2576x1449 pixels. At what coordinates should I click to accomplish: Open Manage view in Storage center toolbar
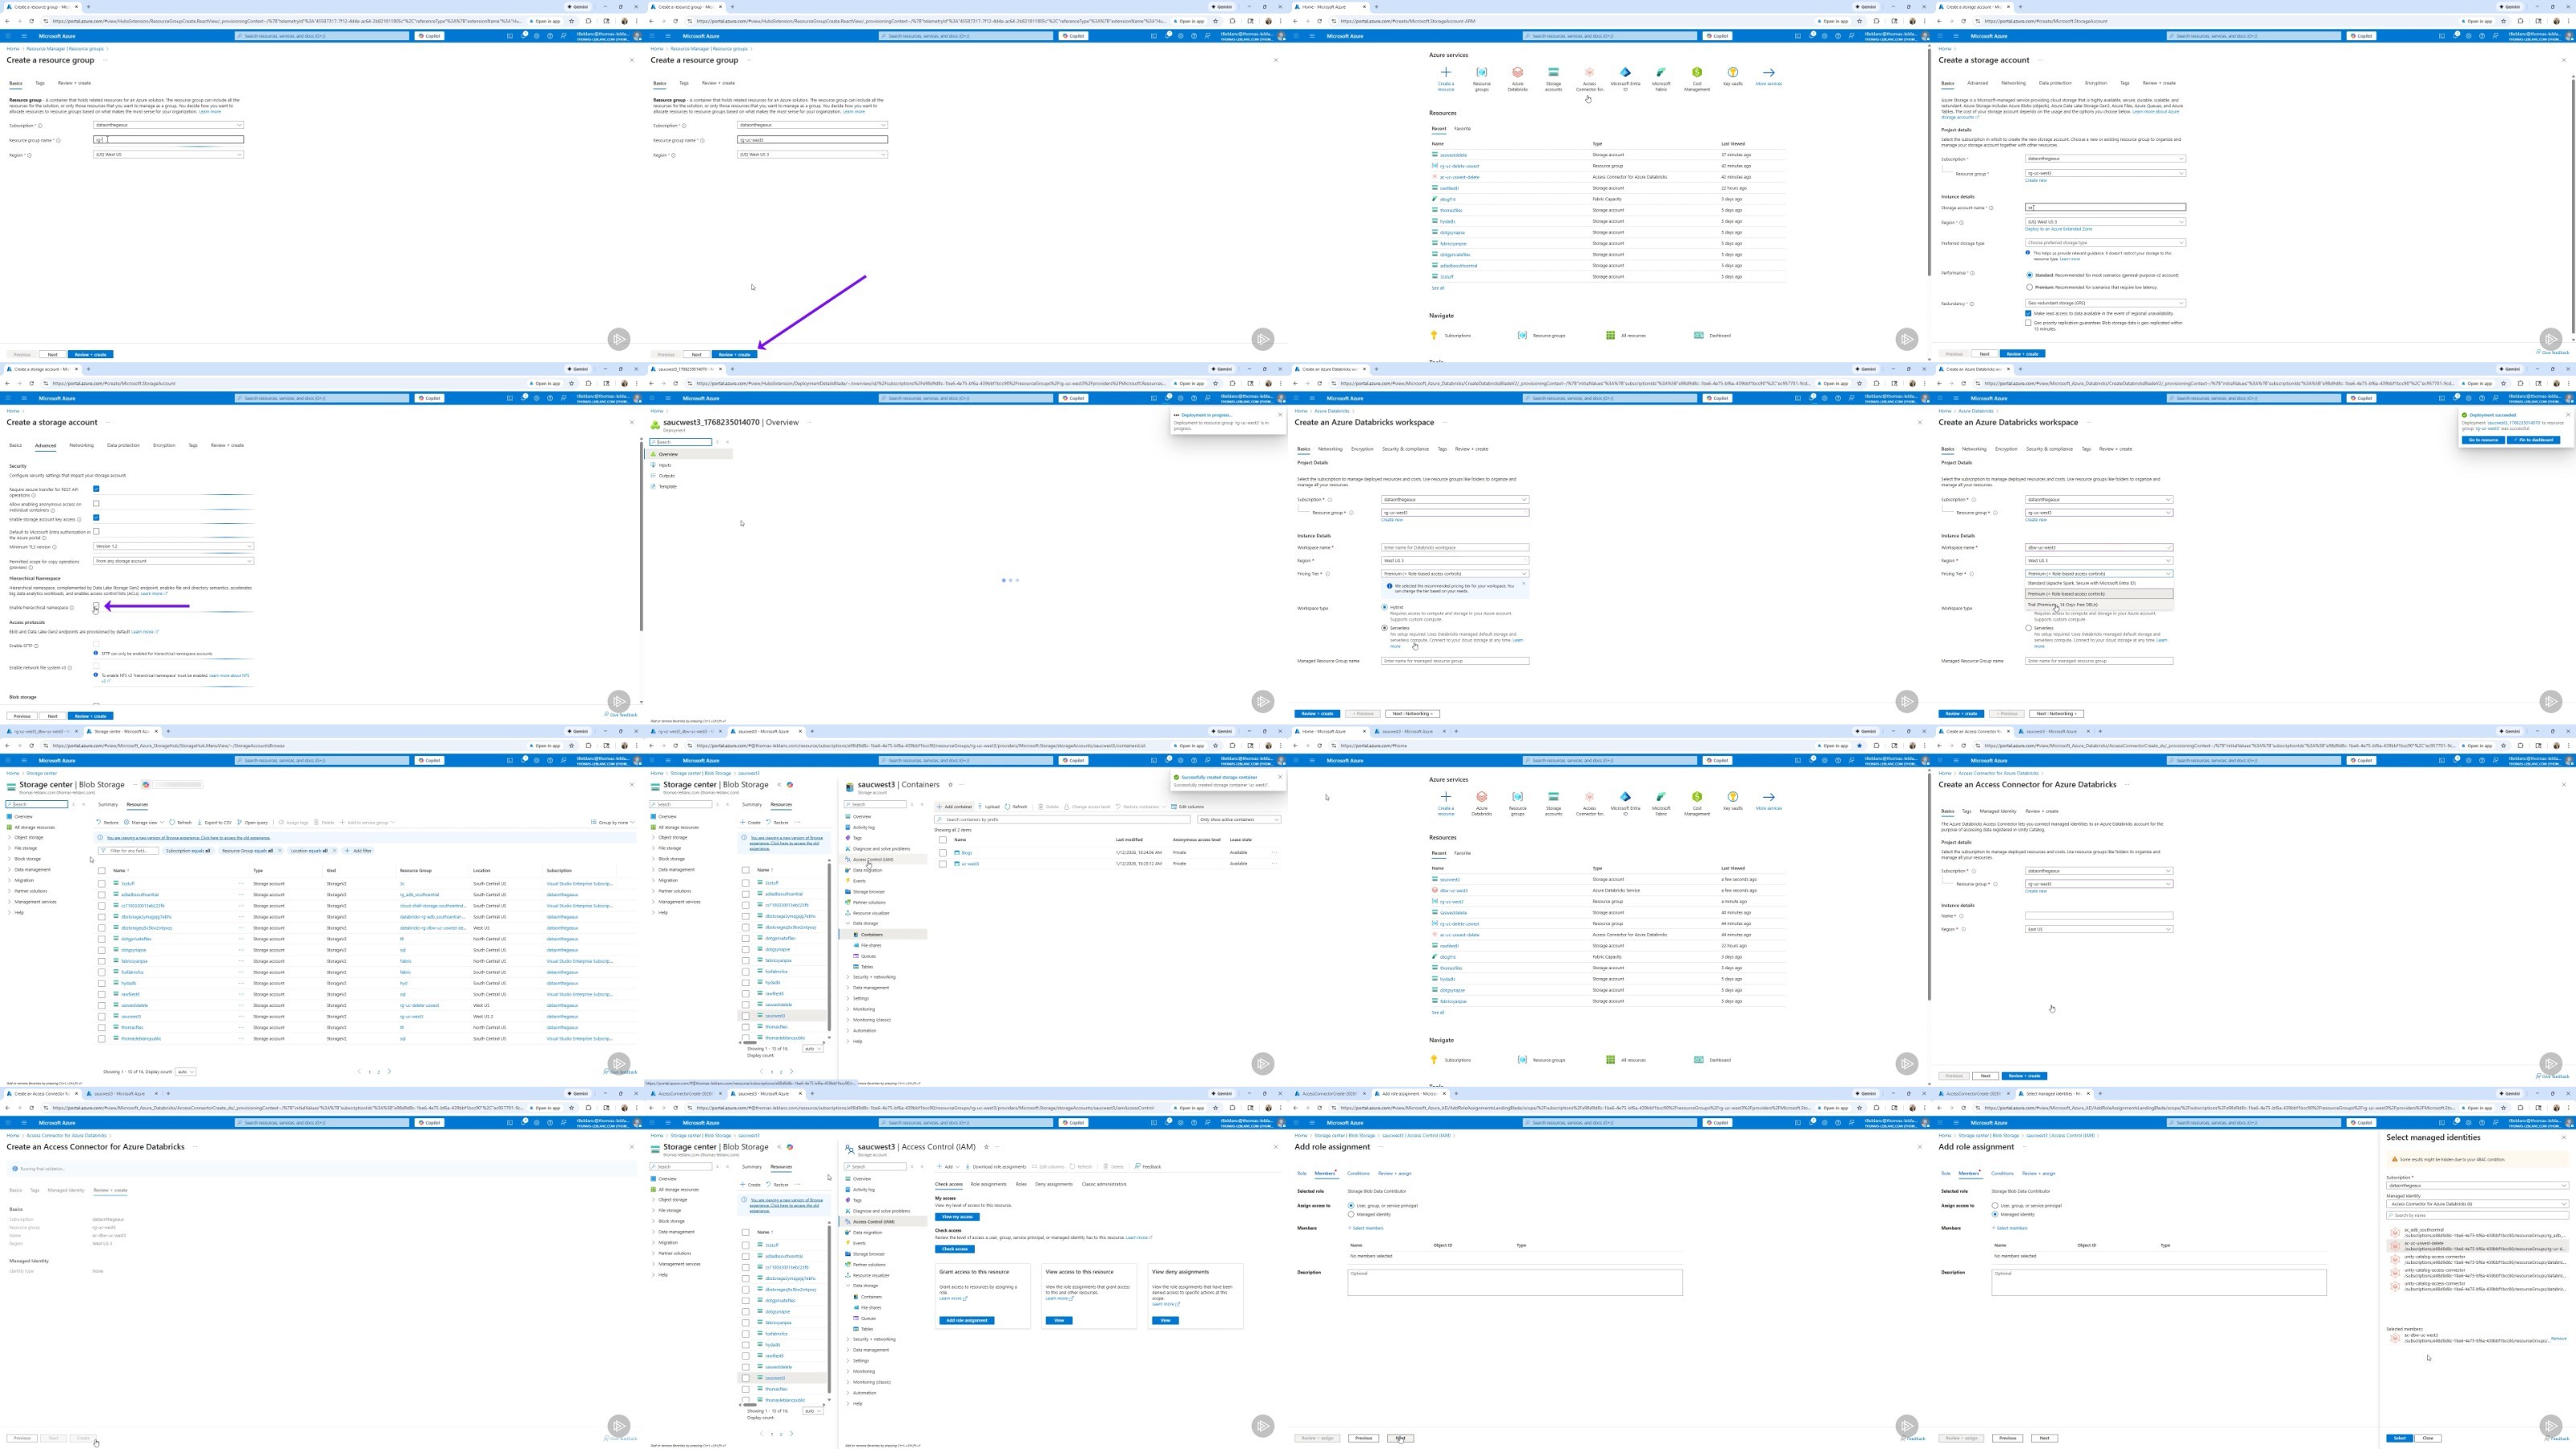click(144, 822)
